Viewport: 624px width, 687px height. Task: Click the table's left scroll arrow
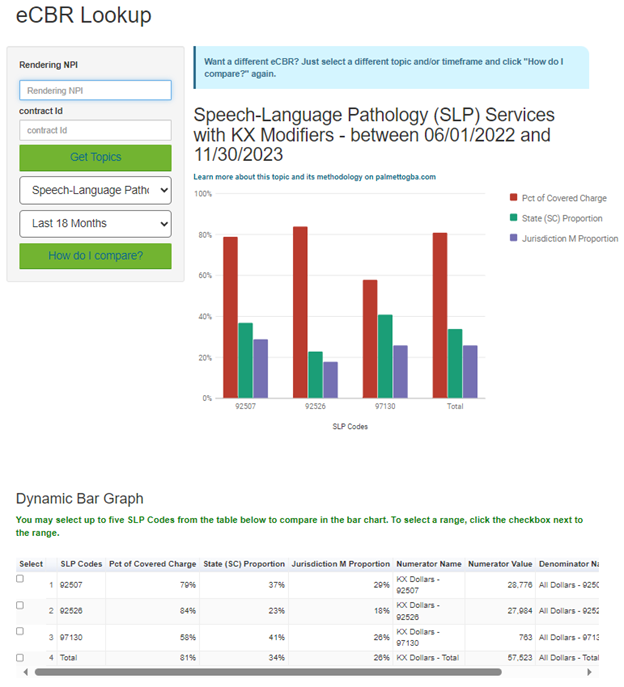[25, 672]
